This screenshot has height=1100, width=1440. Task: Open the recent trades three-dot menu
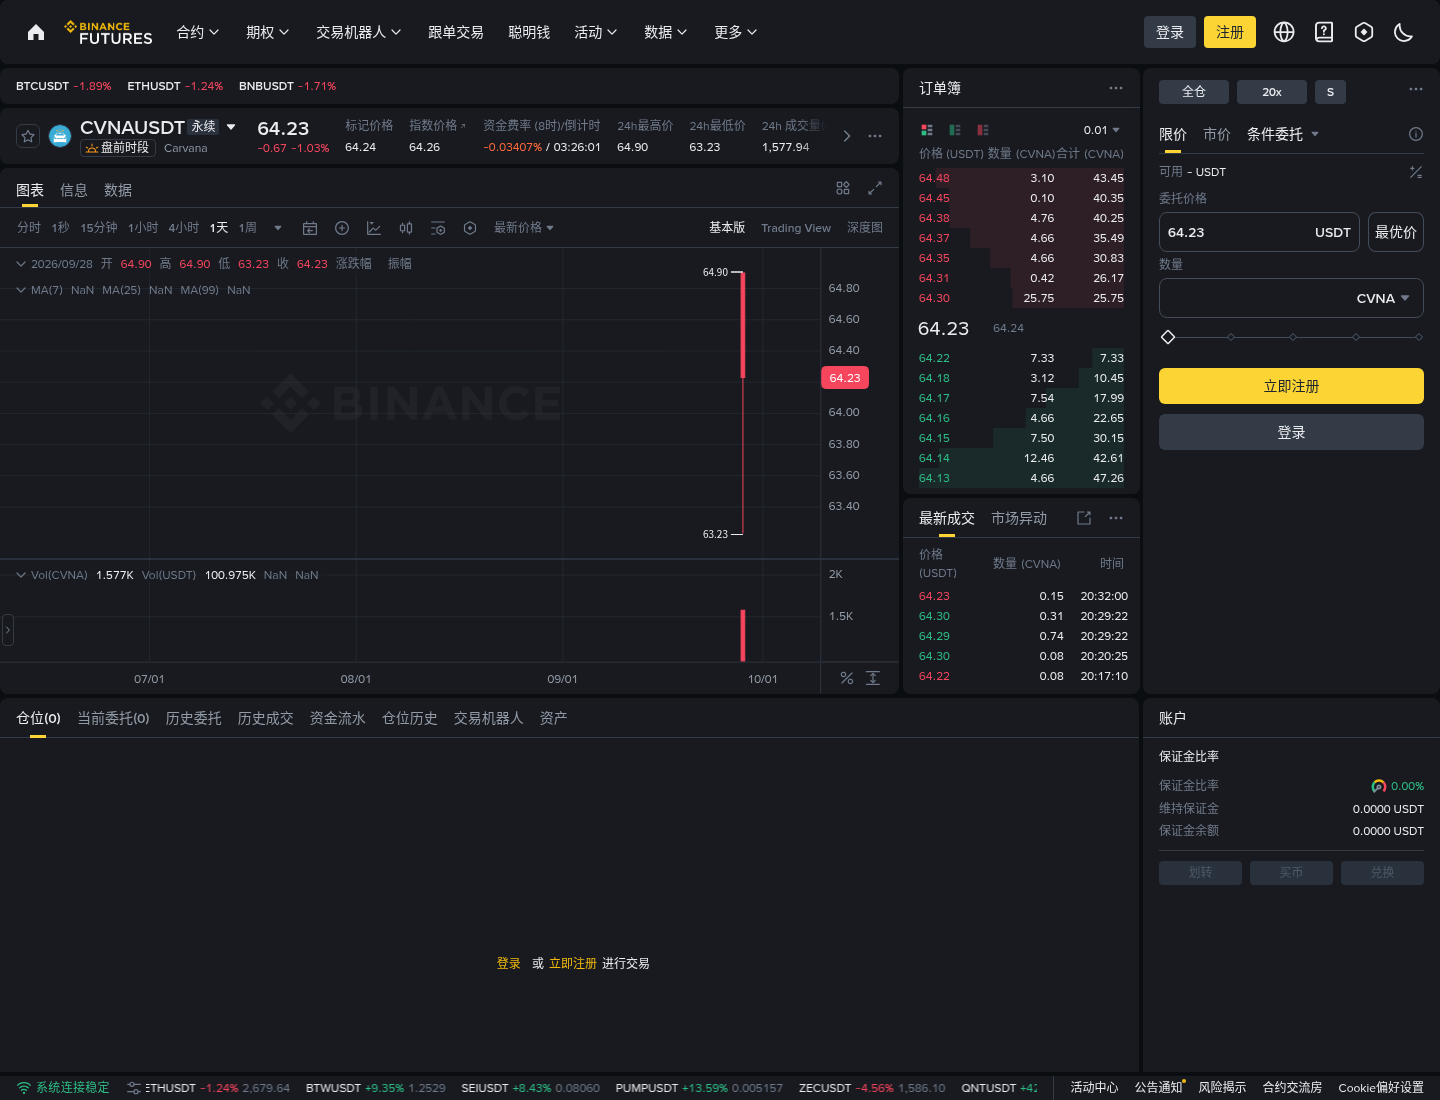coord(1116,518)
